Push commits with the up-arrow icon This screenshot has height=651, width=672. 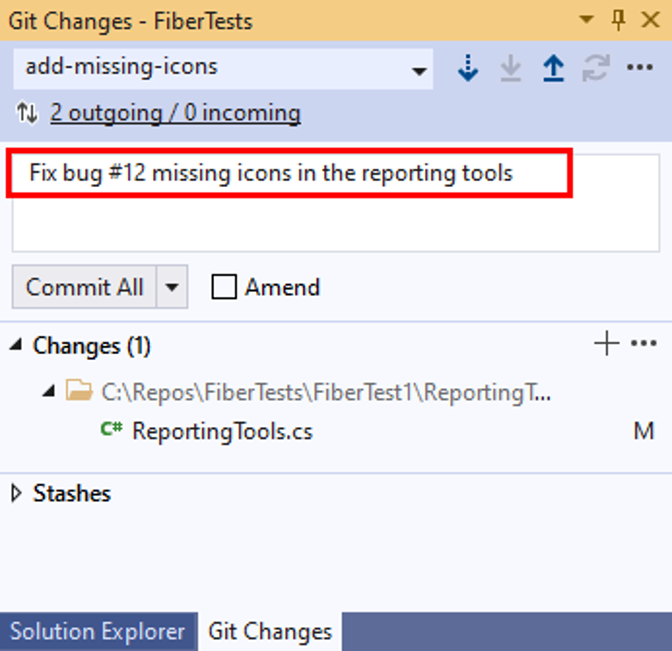coord(553,68)
